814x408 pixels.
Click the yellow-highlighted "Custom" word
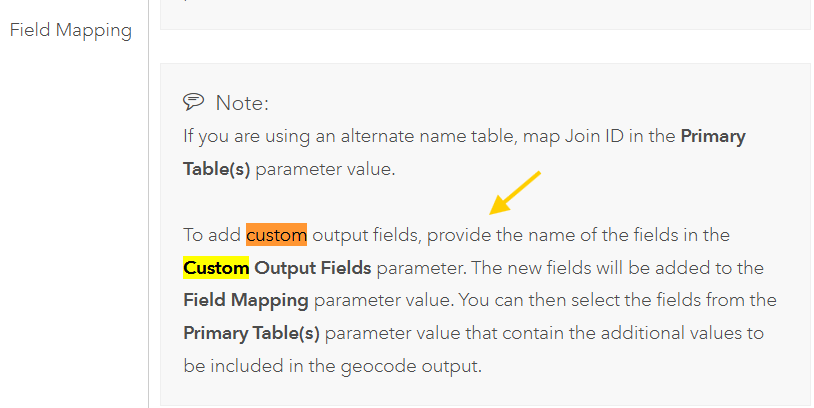click(216, 268)
